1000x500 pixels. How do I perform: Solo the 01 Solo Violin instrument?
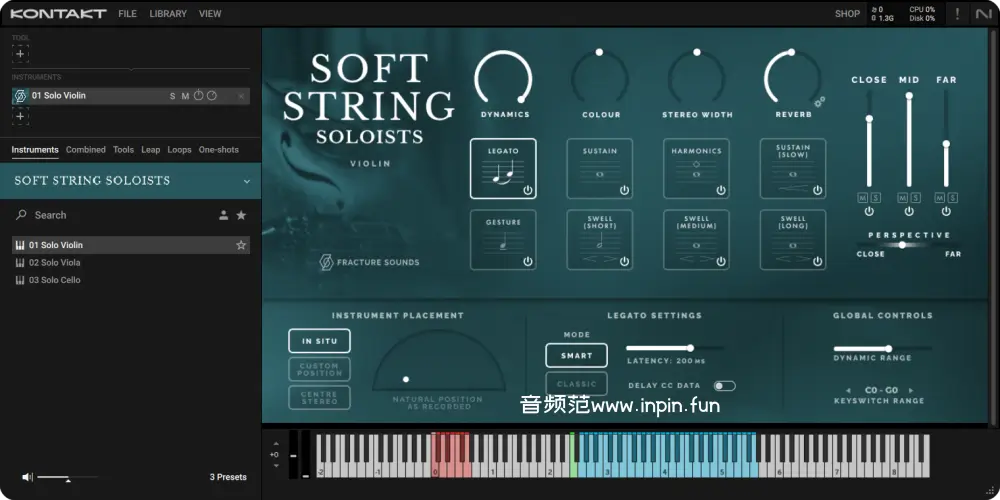pyautogui.click(x=172, y=96)
